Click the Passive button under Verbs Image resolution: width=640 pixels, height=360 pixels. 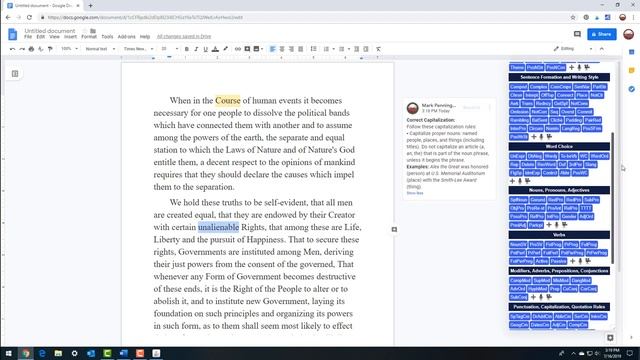[x=558, y=261]
